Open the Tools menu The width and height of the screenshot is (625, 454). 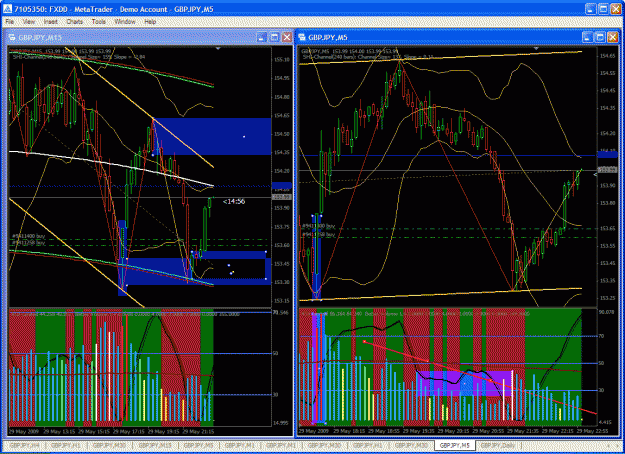pos(98,22)
